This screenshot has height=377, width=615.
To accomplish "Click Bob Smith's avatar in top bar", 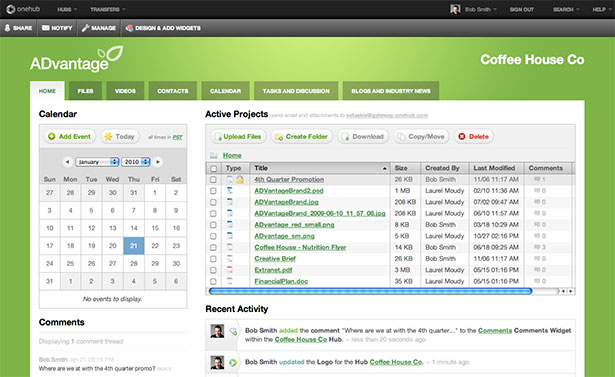I will pyautogui.click(x=455, y=9).
